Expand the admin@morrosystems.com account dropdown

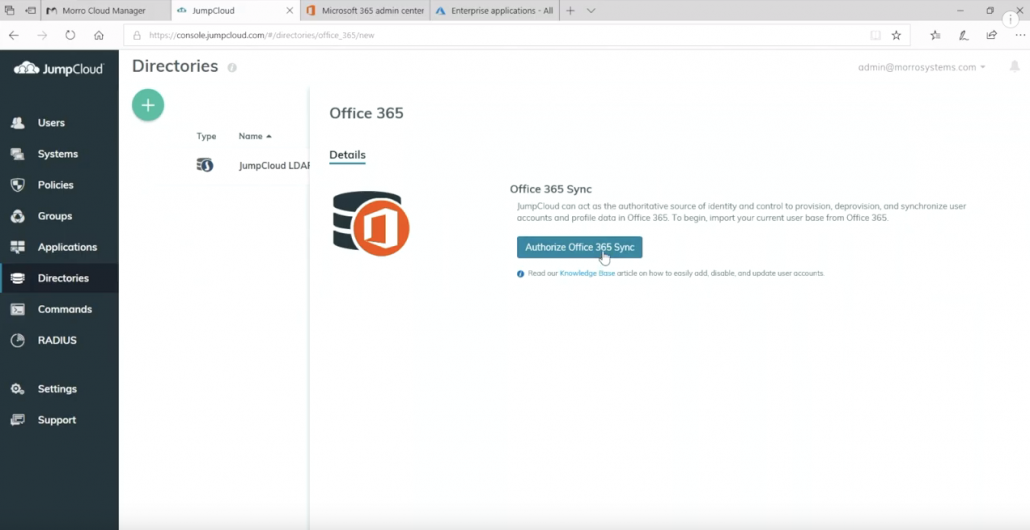point(922,67)
